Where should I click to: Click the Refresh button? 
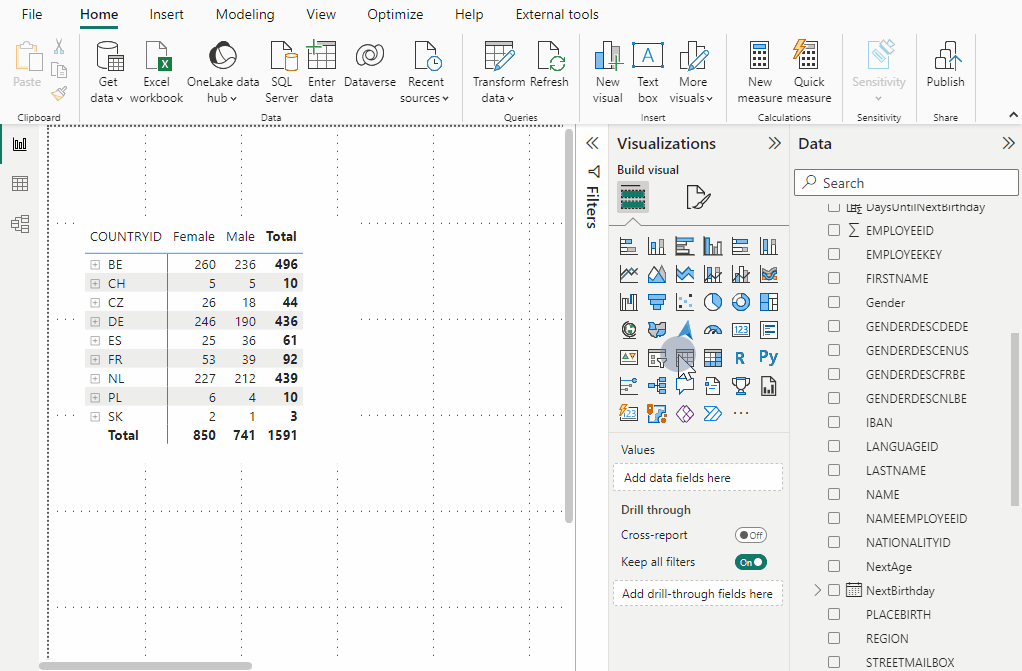[549, 64]
